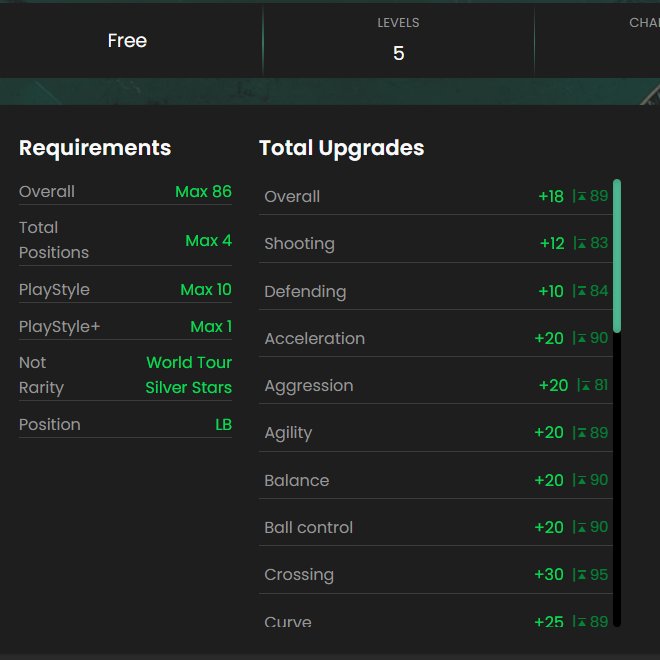Click the '+25' Curve upgrade value
The height and width of the screenshot is (660, 660).
[549, 622]
